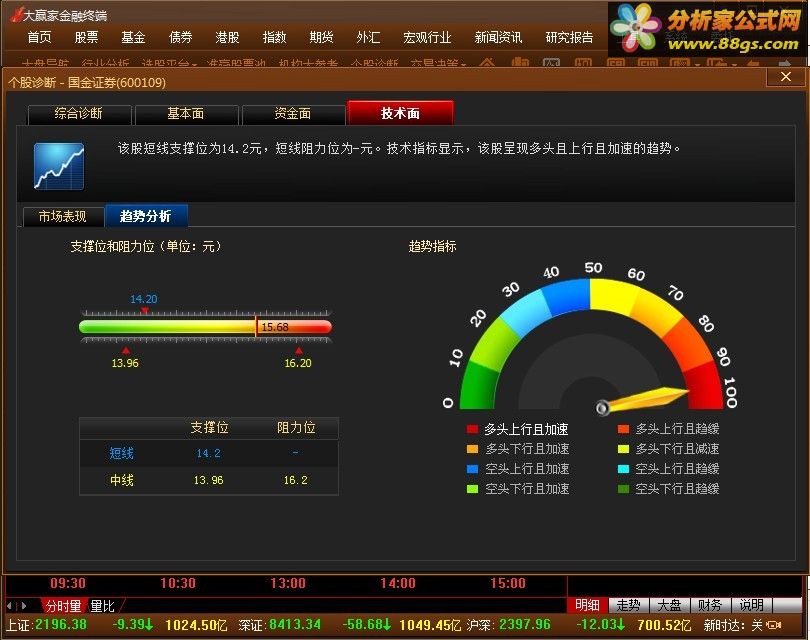Click the blue stock chart icon
This screenshot has height=640, width=810.
[x=59, y=166]
